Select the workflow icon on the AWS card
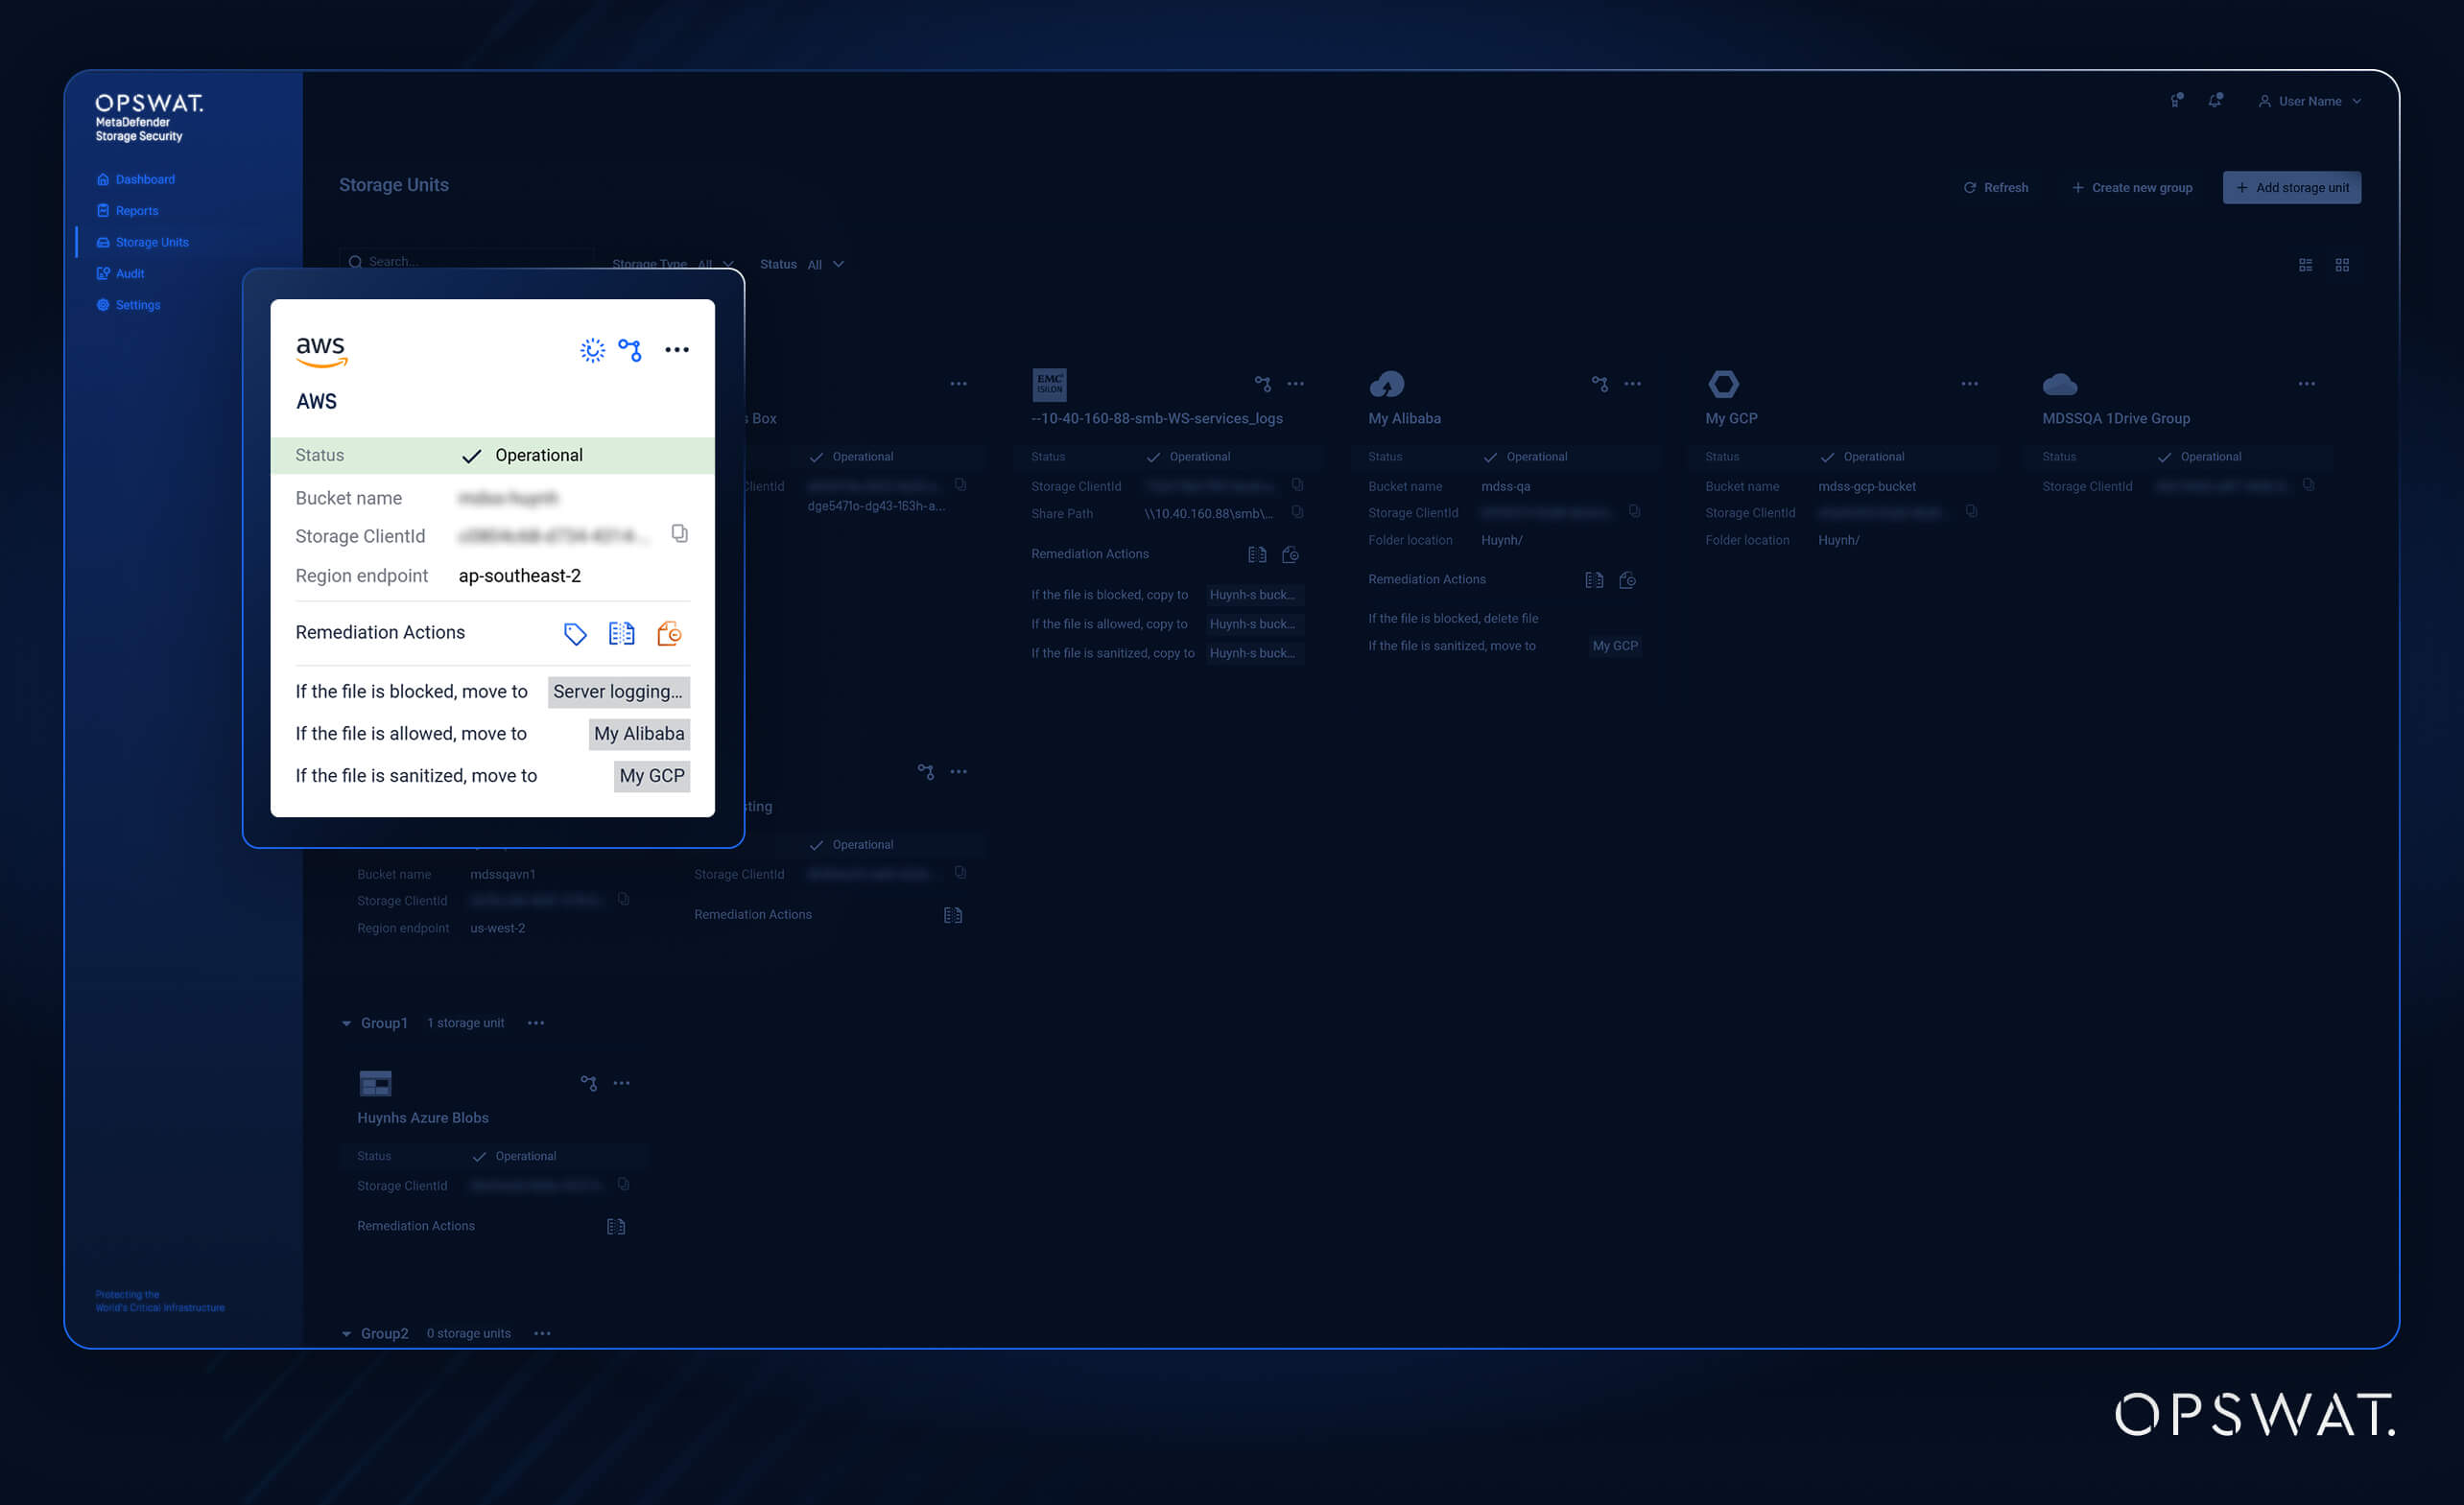This screenshot has height=1505, width=2464. pyautogui.click(x=630, y=349)
